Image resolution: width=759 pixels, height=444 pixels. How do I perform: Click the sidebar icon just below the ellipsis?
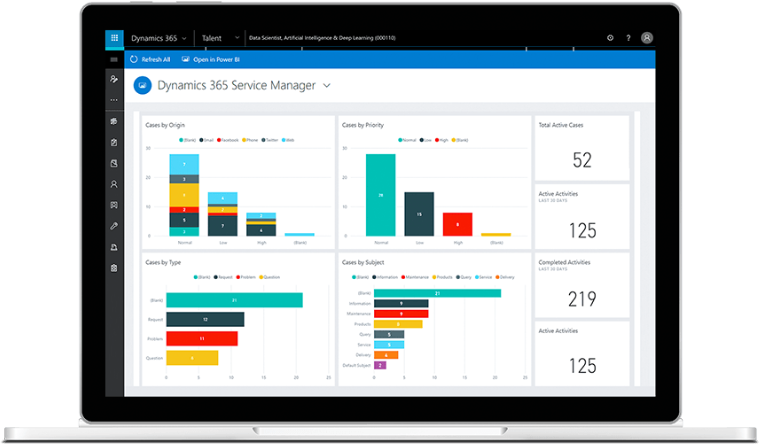click(114, 122)
